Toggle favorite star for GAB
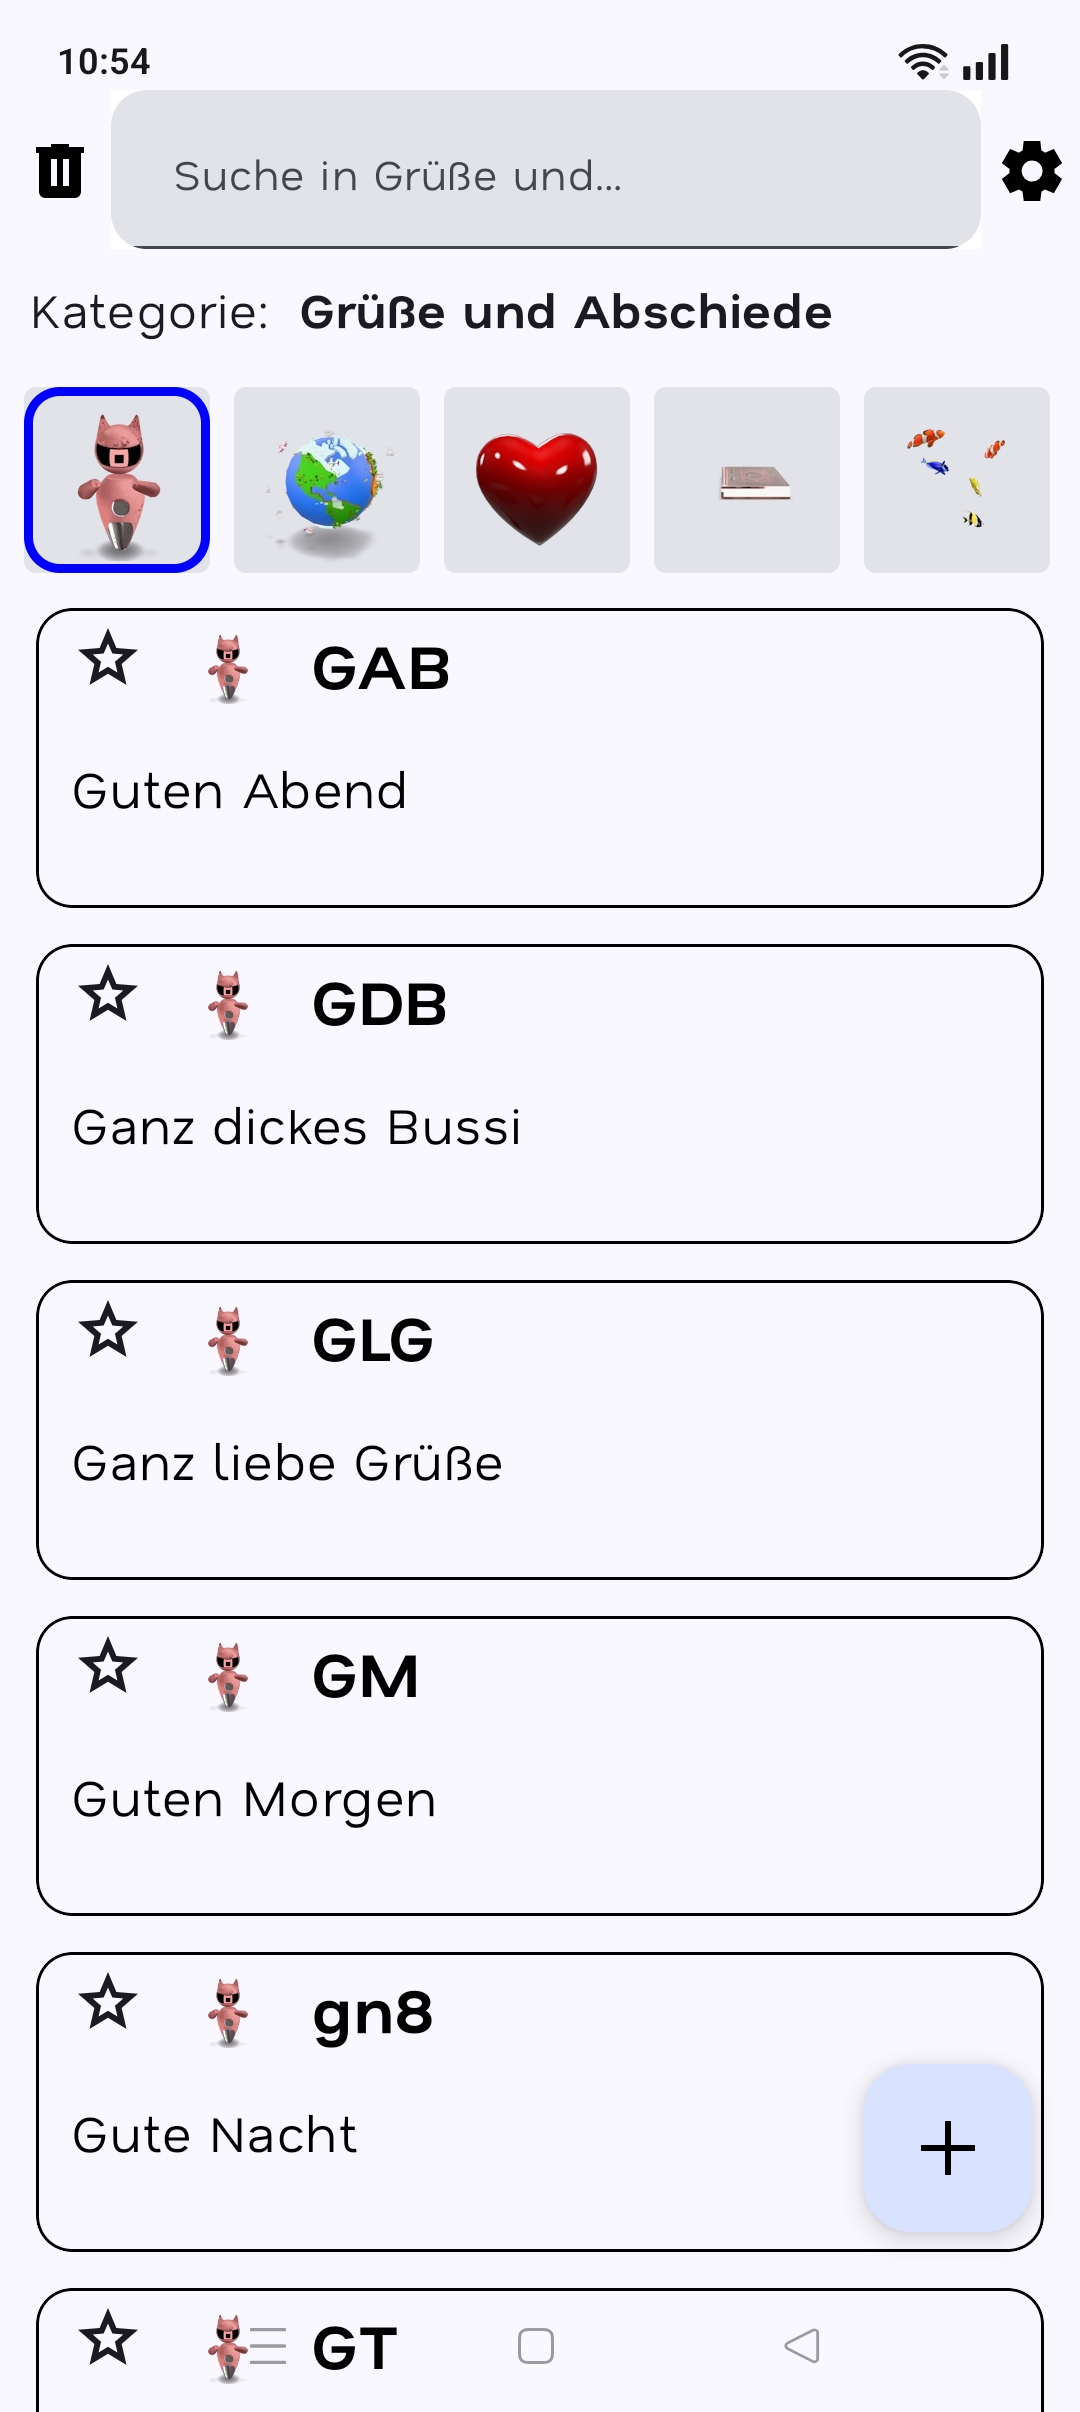1080x2412 pixels. point(108,659)
